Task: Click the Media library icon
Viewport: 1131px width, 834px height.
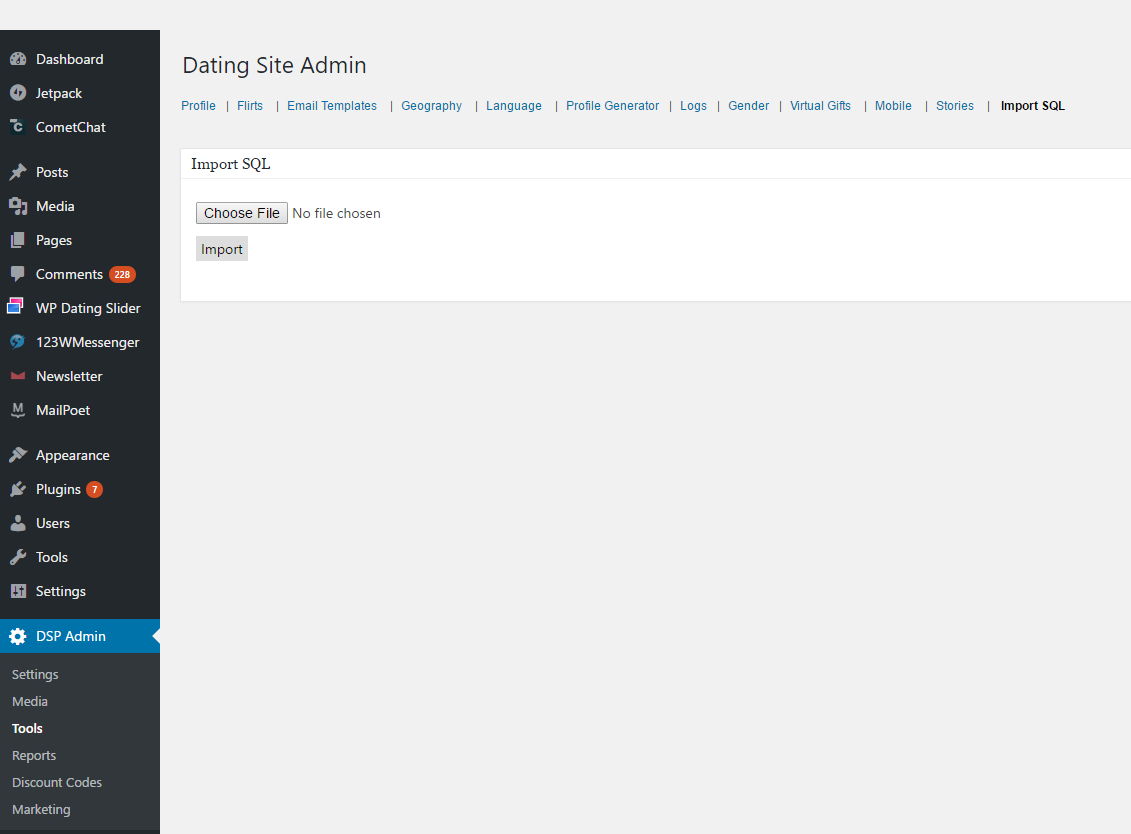Action: click(x=18, y=206)
